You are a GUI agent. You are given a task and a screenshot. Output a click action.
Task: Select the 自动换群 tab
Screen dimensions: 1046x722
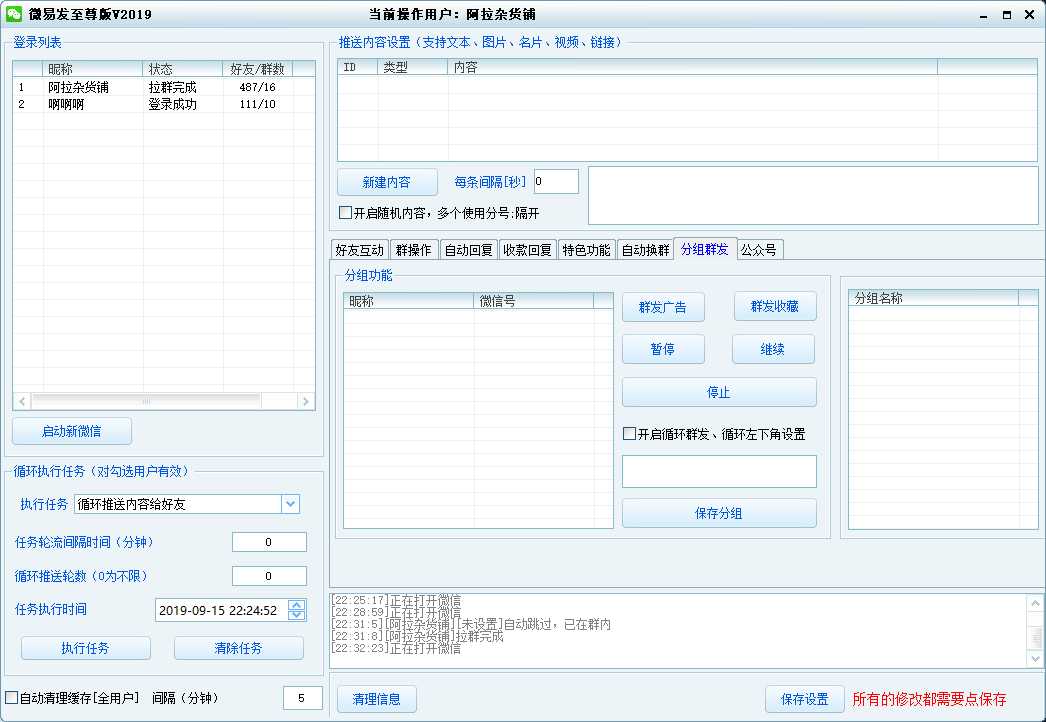coord(645,250)
